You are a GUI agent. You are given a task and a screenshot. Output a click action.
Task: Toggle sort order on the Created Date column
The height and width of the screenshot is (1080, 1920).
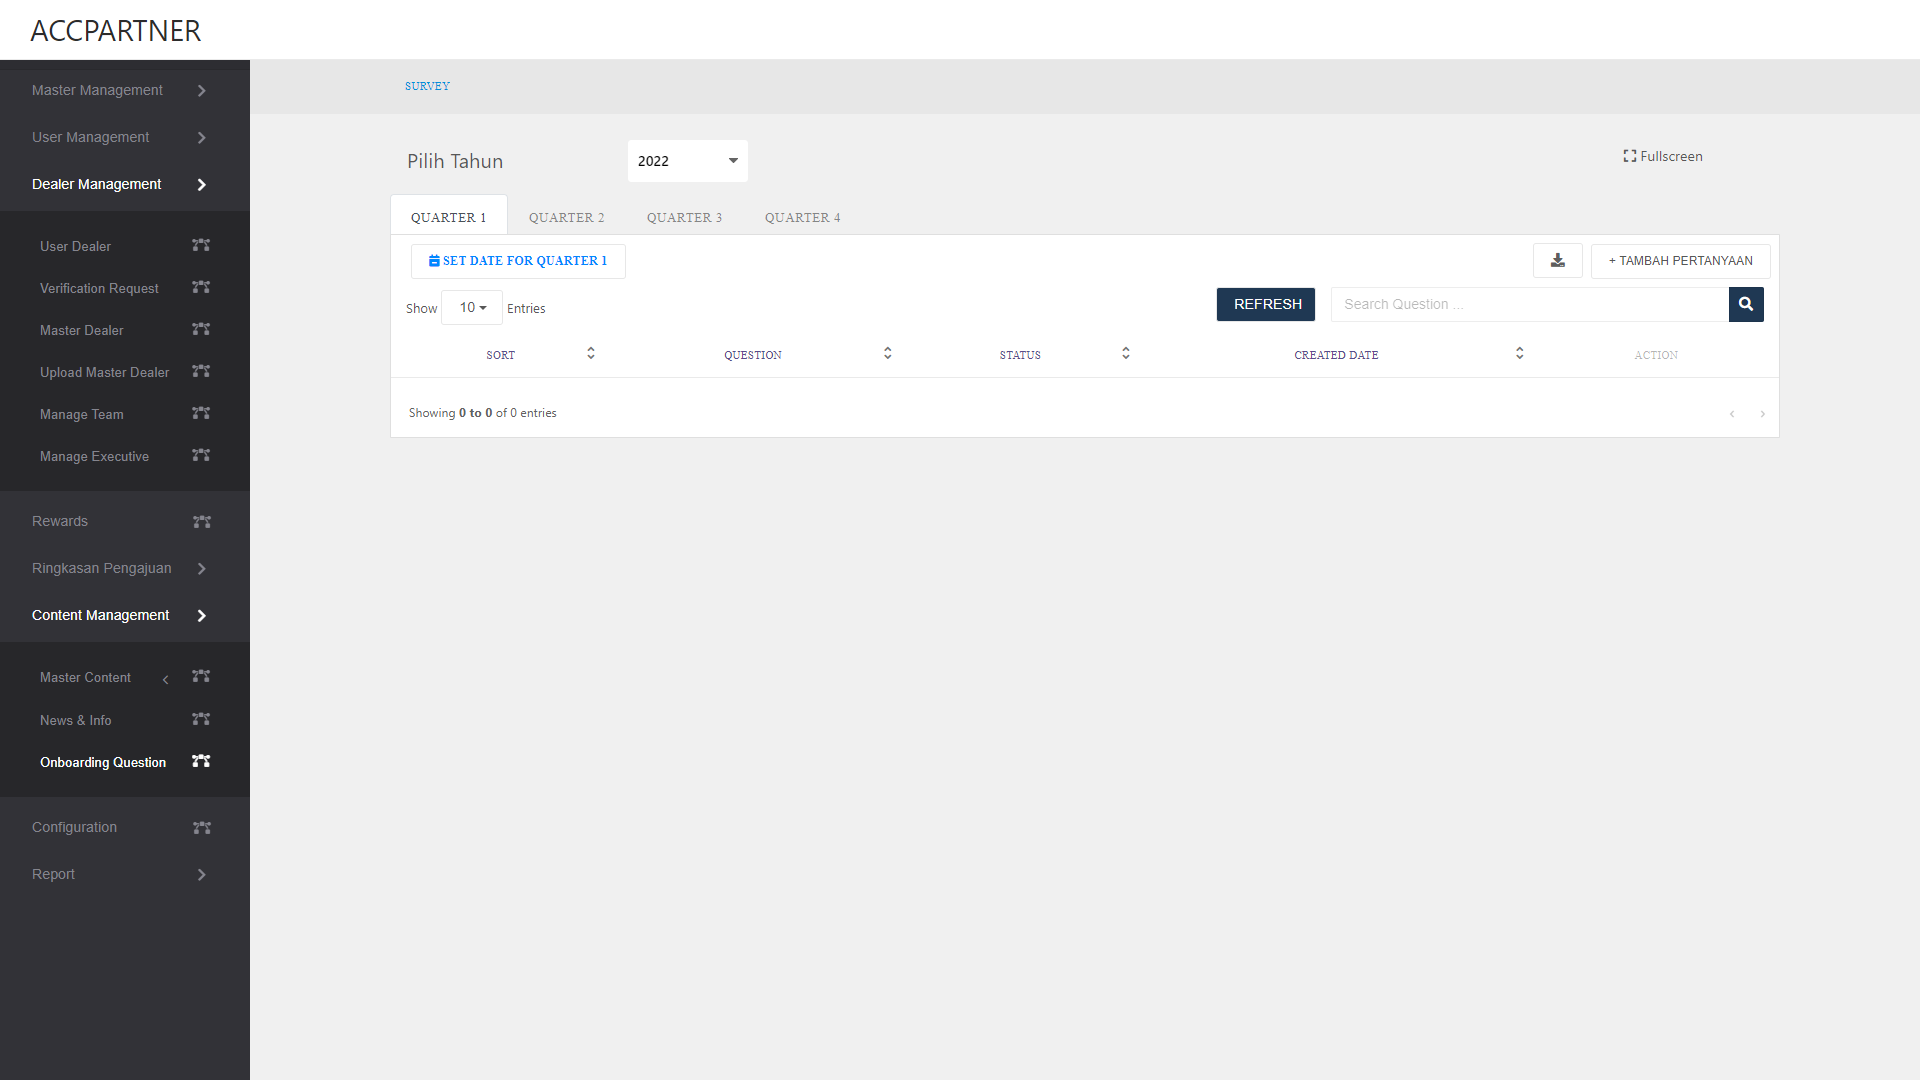[x=1519, y=354]
